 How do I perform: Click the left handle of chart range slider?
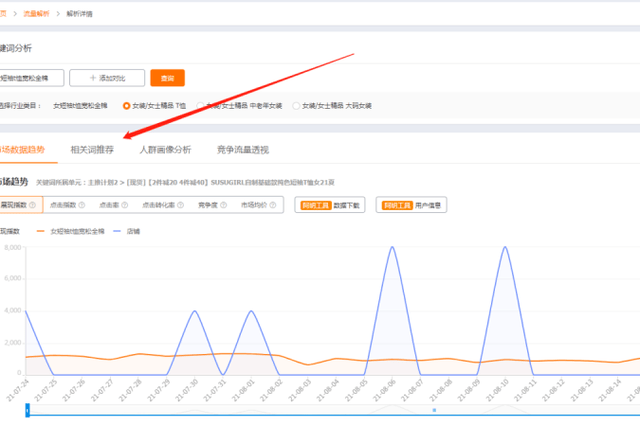coord(27,411)
